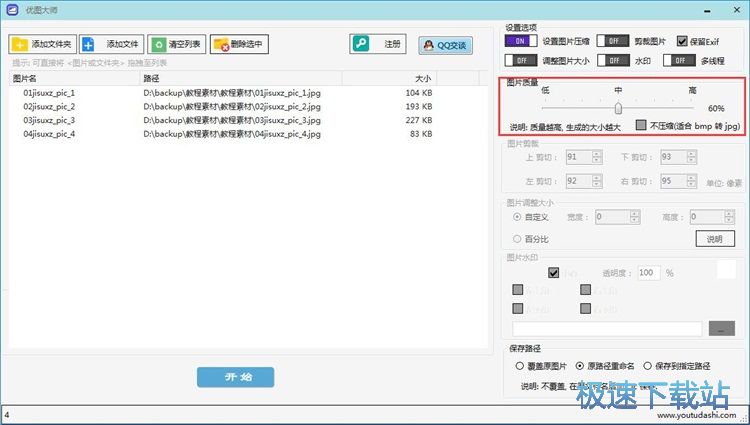Click the 高度 spinner arrows

click(728, 217)
